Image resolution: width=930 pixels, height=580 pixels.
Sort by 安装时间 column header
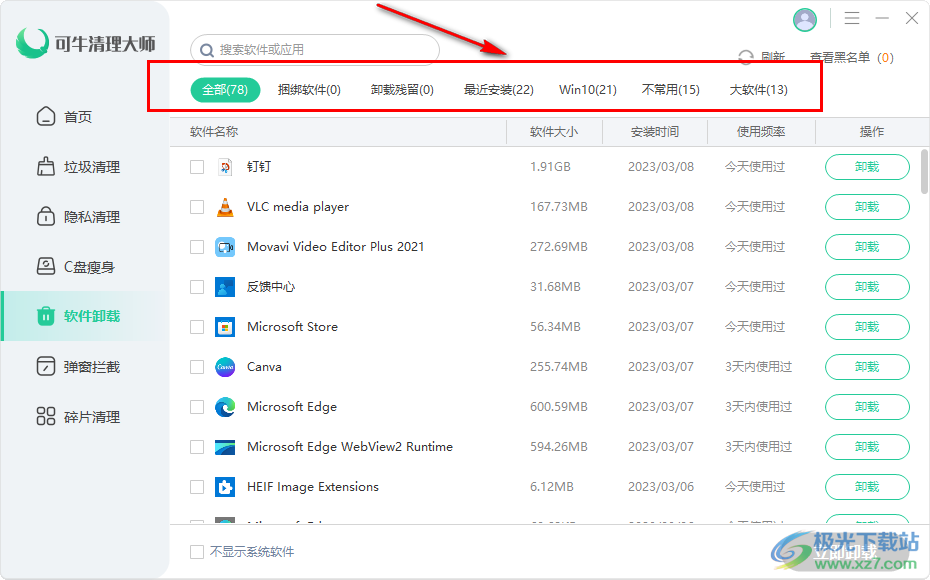(x=655, y=132)
